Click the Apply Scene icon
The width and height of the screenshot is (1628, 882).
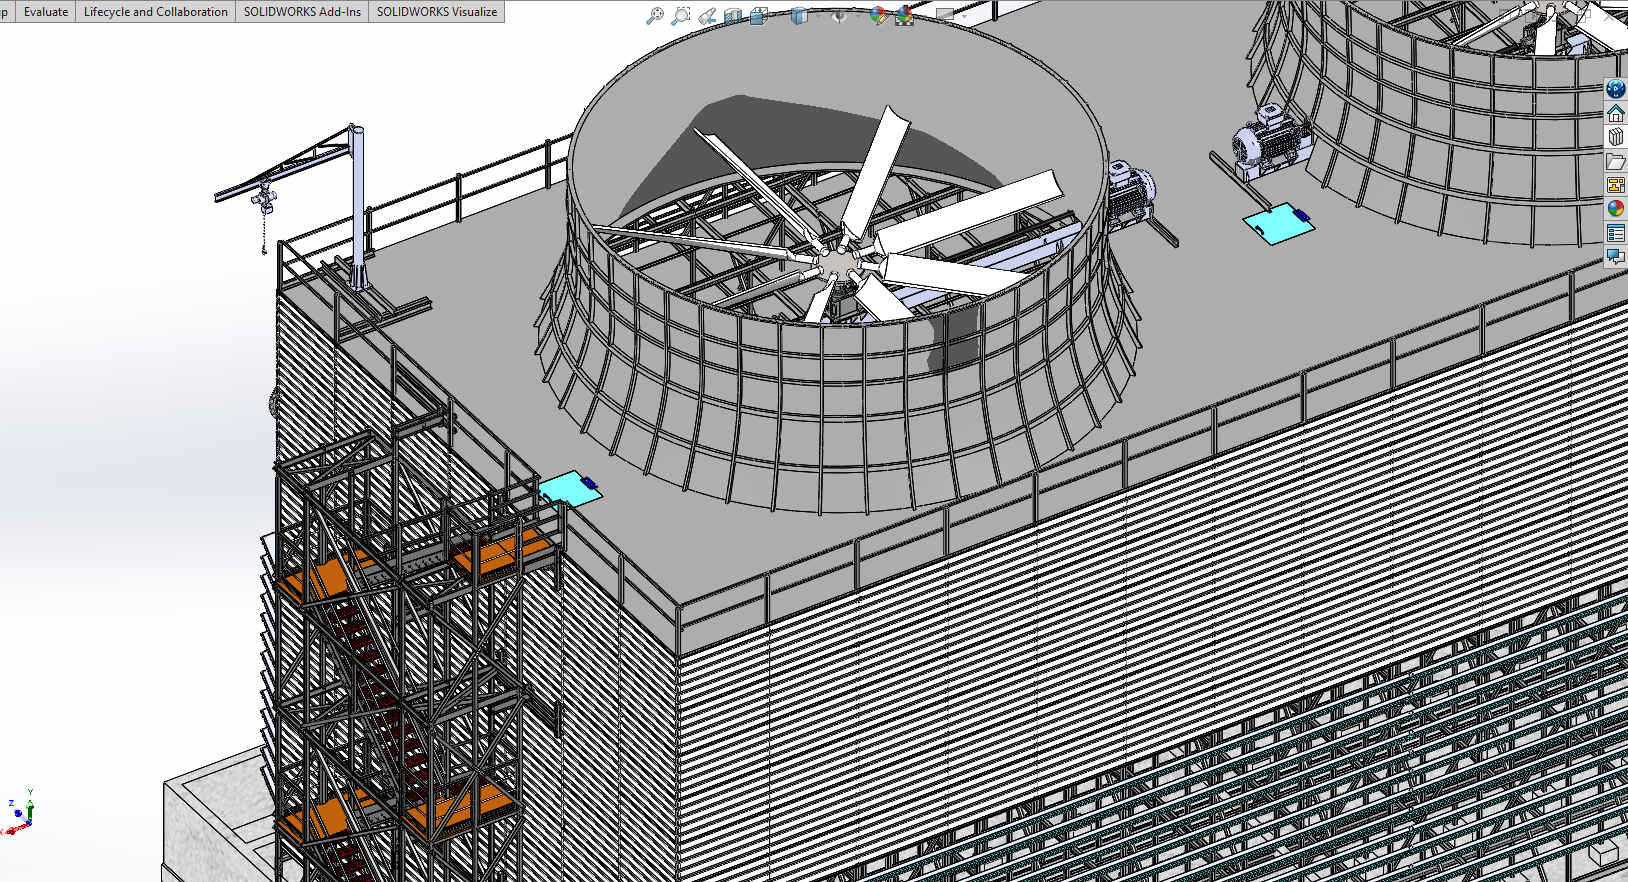coord(904,16)
